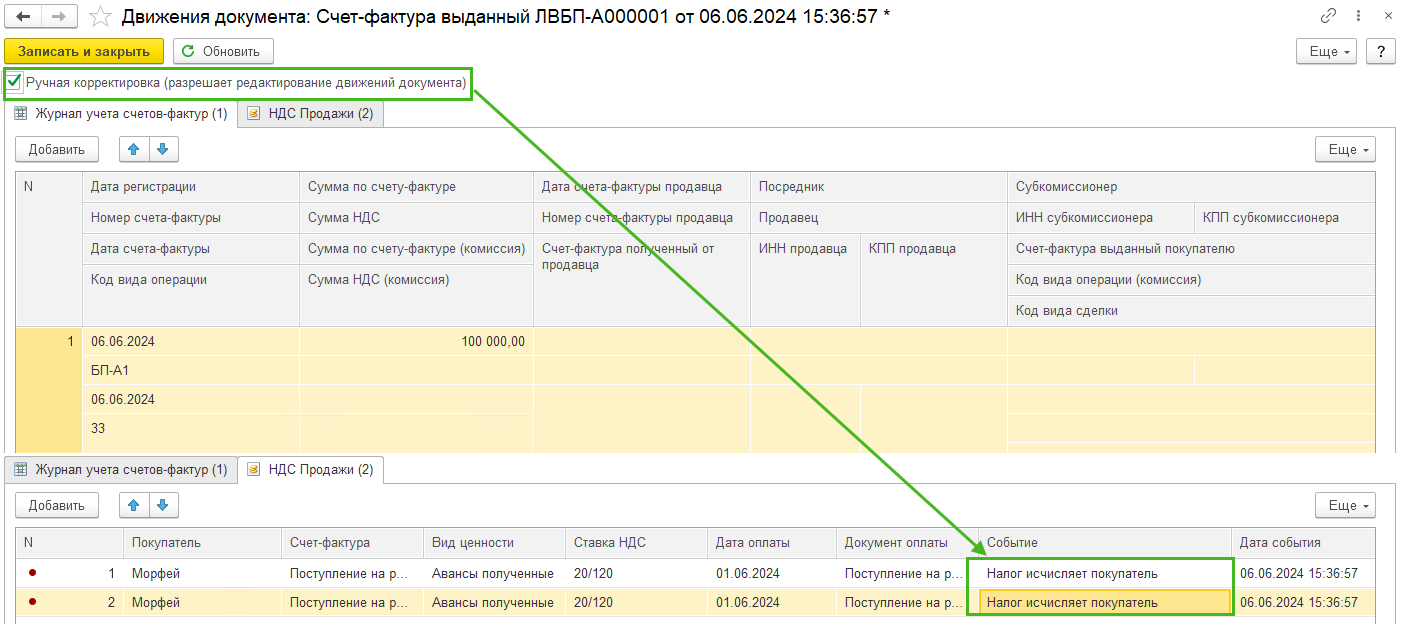
Task: Select the БП-А1 invoice number cell
Action: click(x=190, y=370)
